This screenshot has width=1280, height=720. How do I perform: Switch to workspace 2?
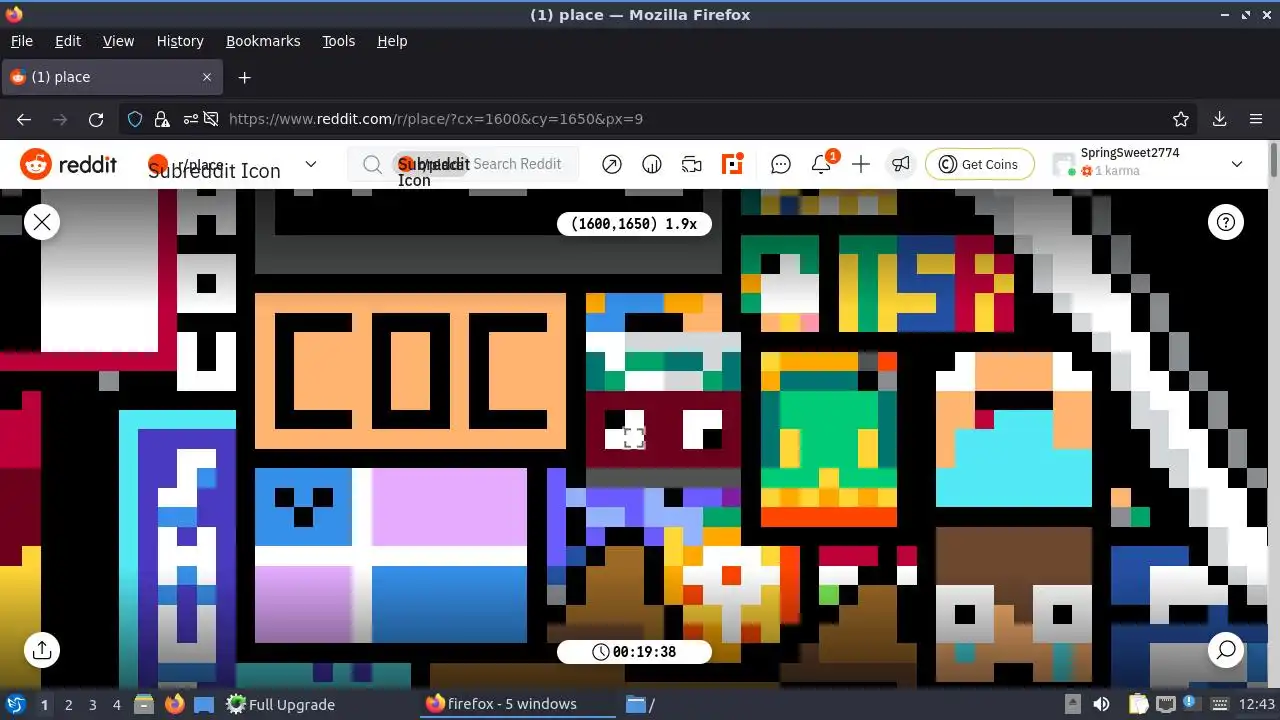(68, 704)
